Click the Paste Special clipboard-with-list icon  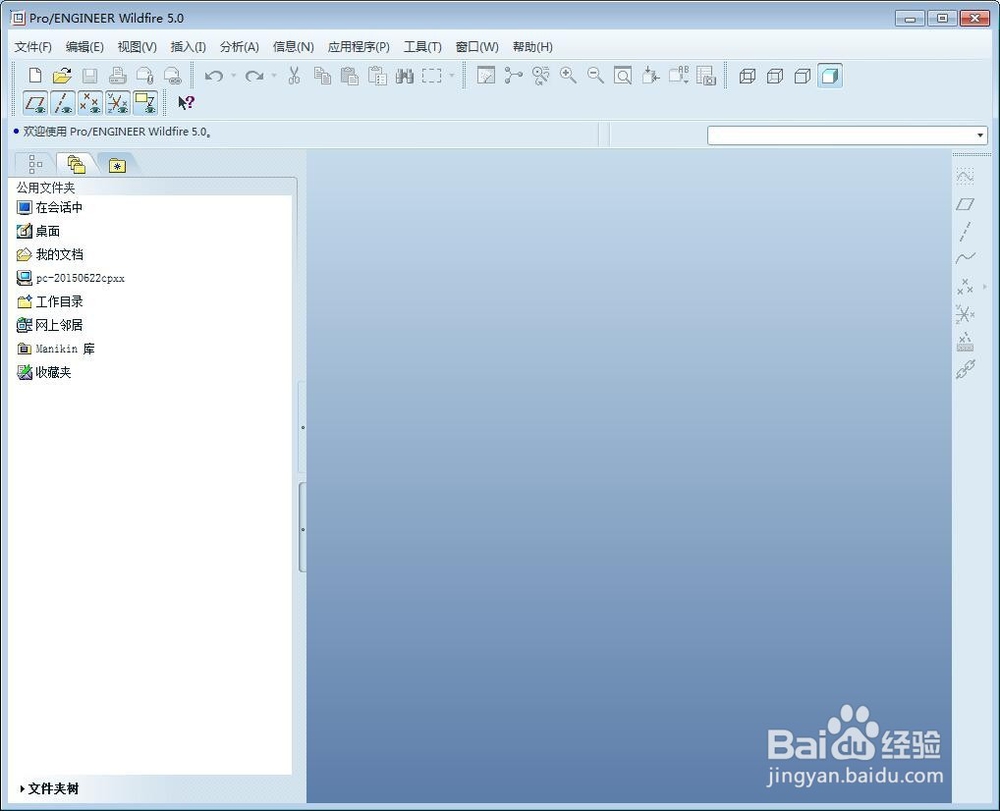(377, 76)
